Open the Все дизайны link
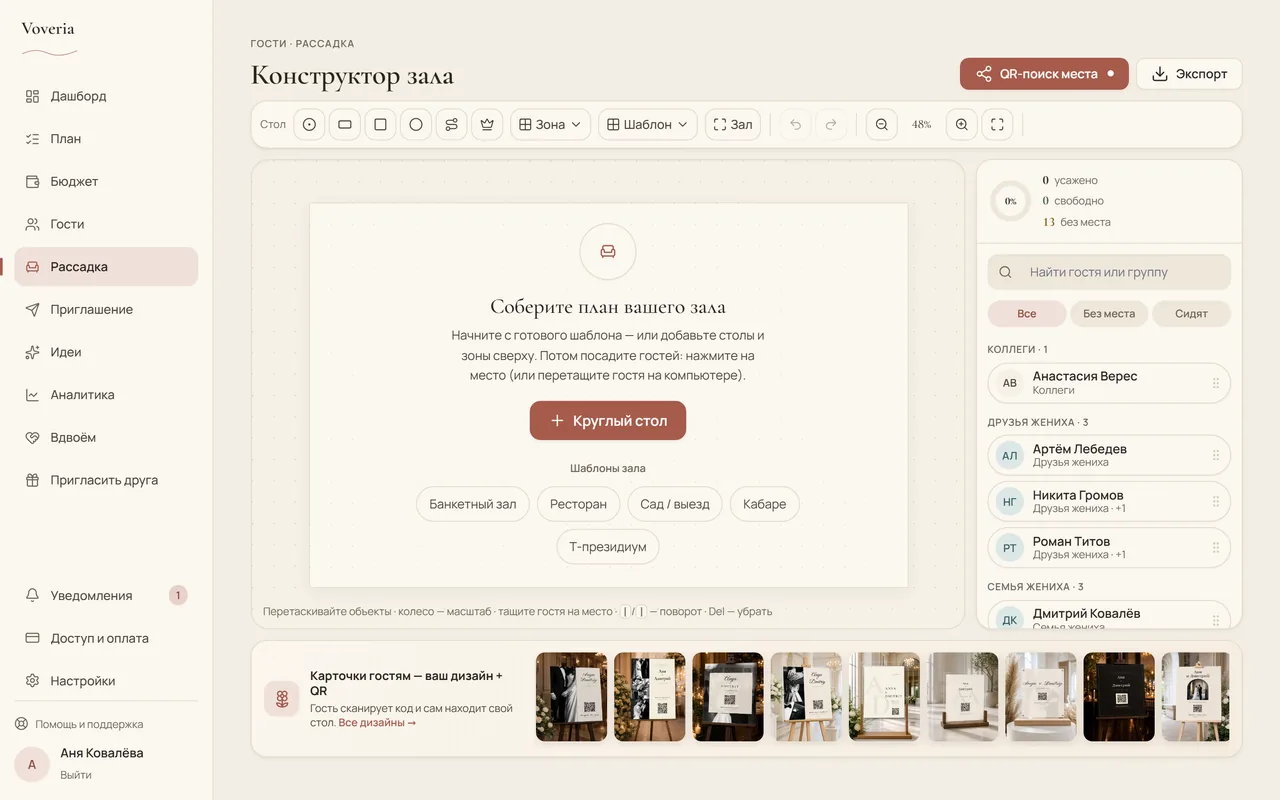 [x=377, y=722]
